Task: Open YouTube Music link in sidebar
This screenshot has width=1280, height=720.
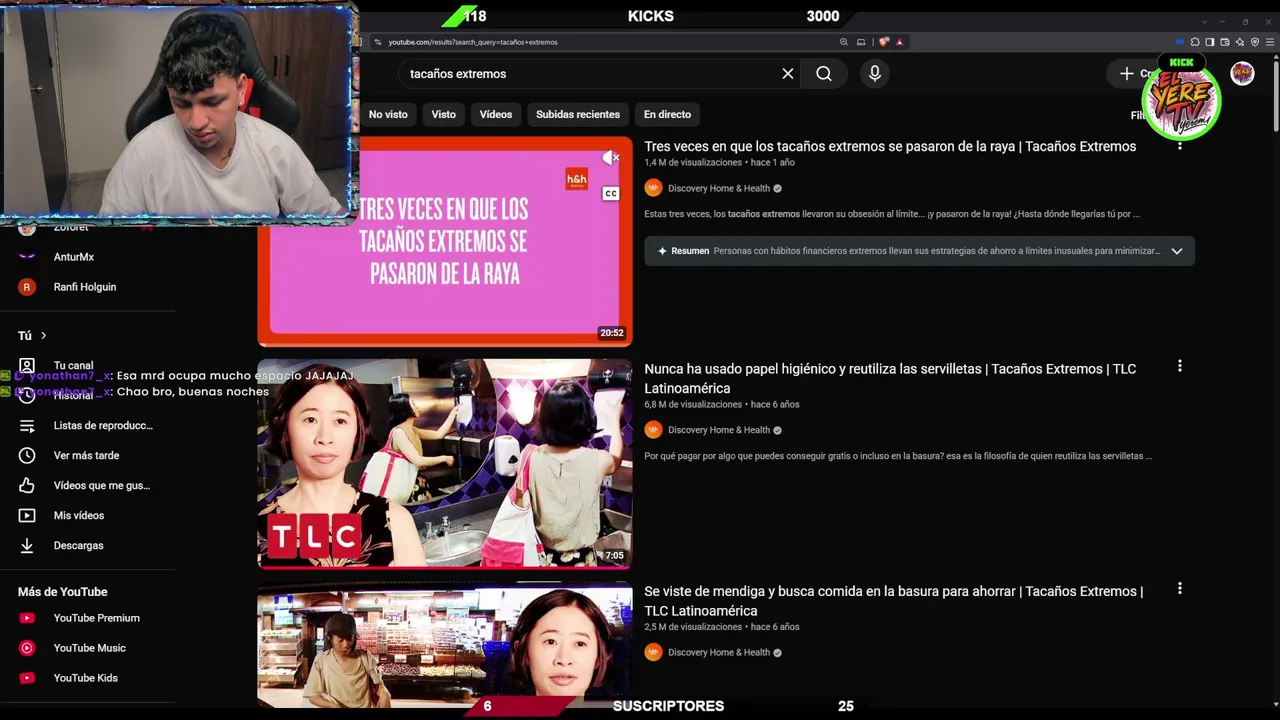Action: click(x=88, y=648)
